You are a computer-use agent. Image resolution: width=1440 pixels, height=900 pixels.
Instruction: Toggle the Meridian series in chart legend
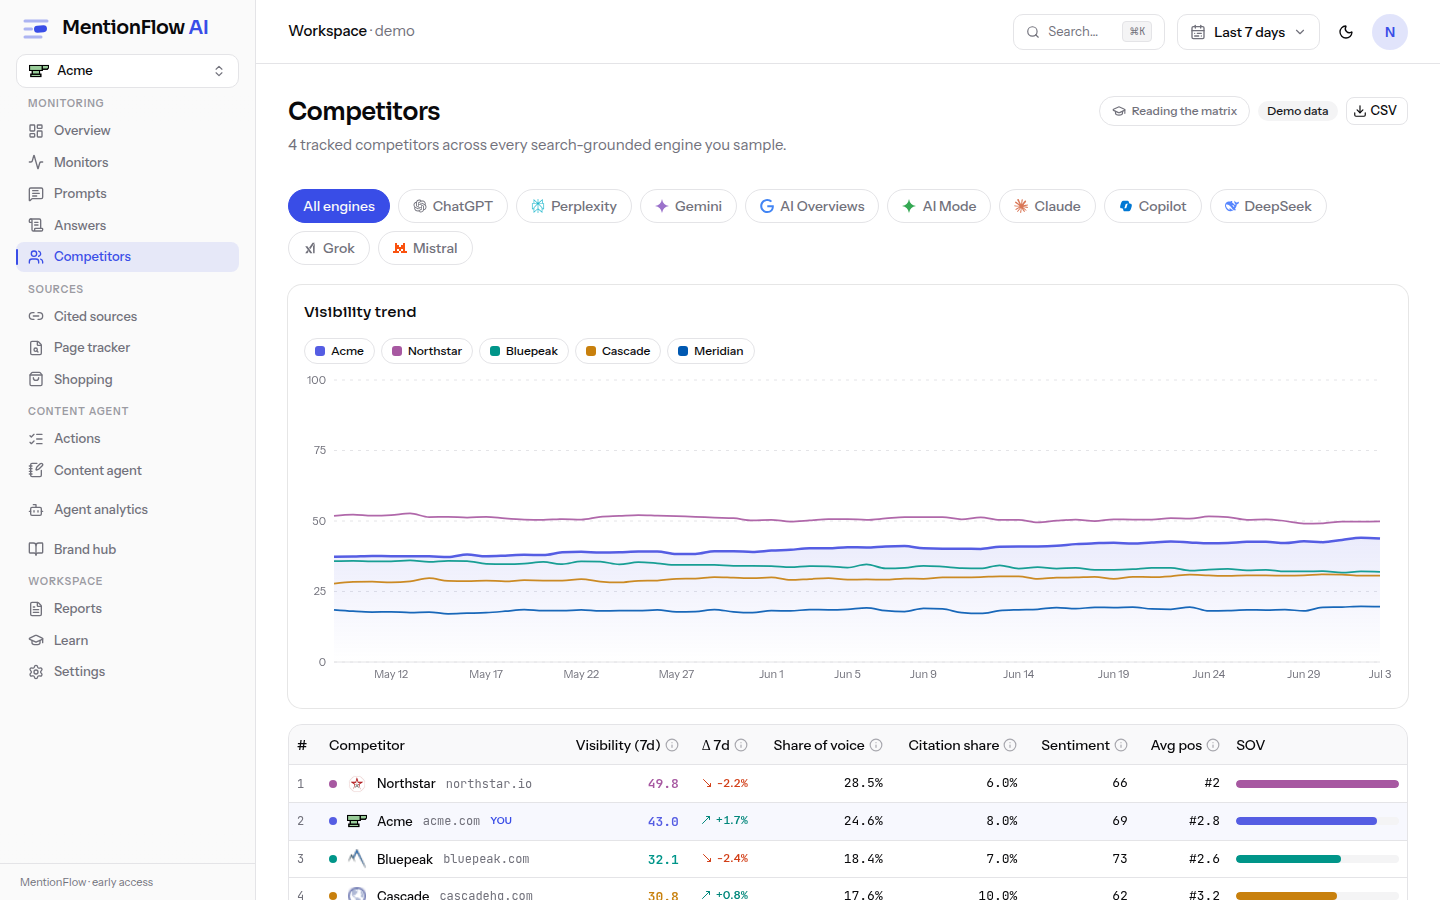coord(711,351)
